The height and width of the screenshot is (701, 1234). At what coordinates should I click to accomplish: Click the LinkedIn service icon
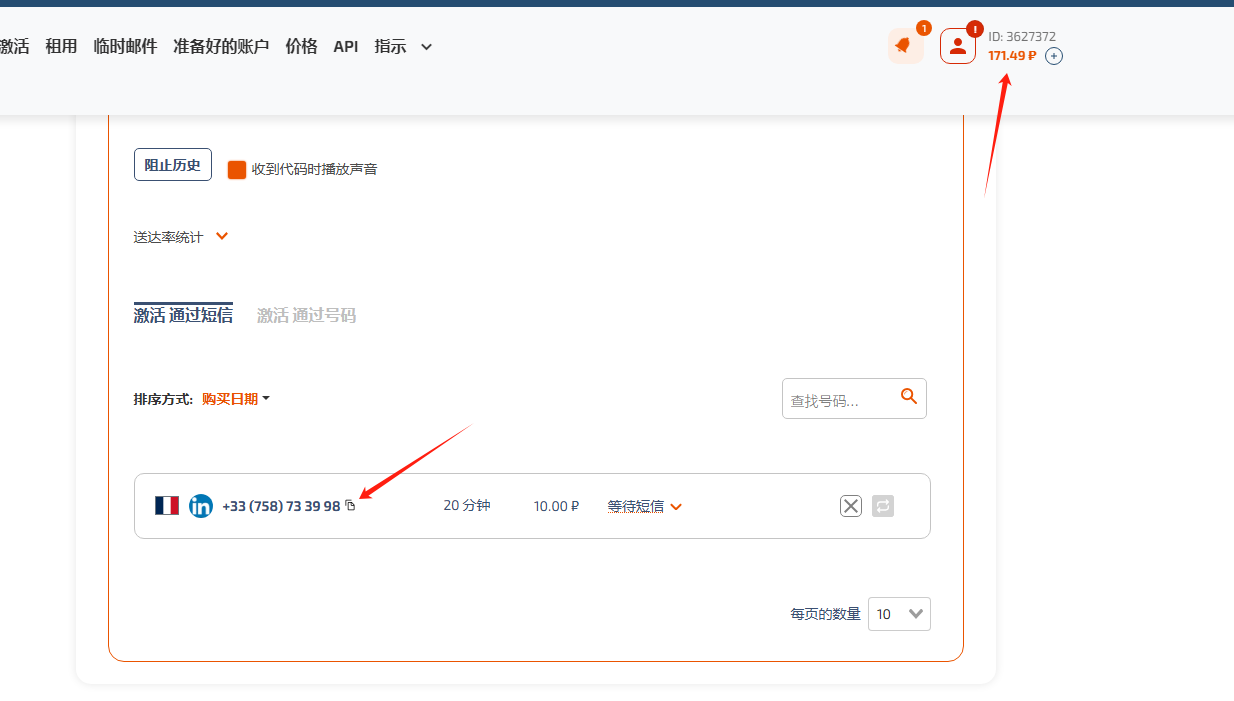(x=200, y=506)
